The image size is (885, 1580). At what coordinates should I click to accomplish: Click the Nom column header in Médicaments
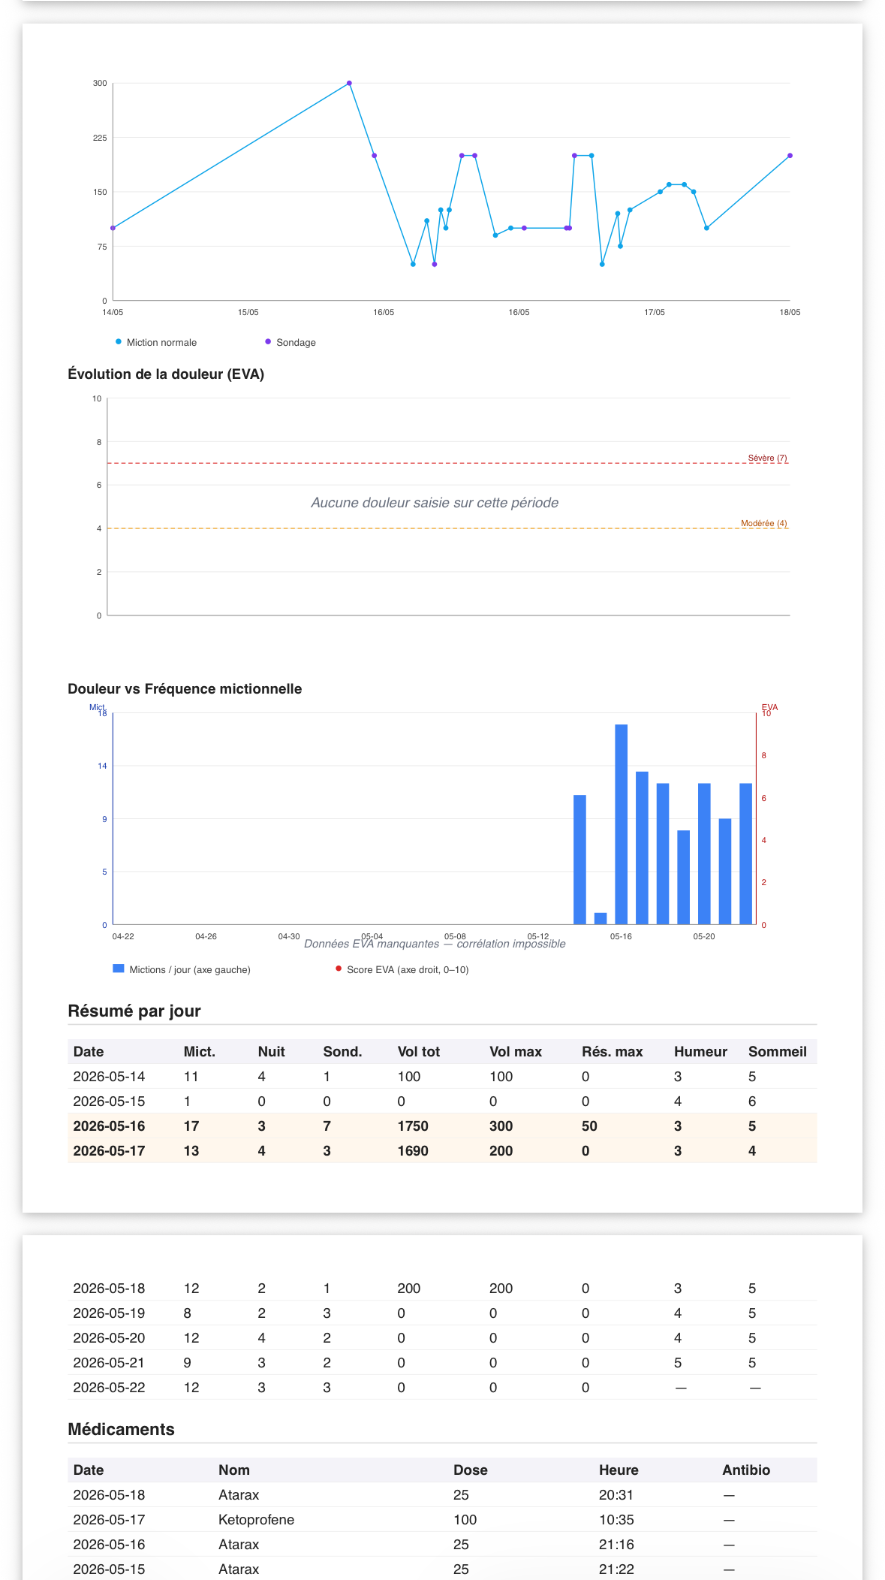tap(234, 1470)
